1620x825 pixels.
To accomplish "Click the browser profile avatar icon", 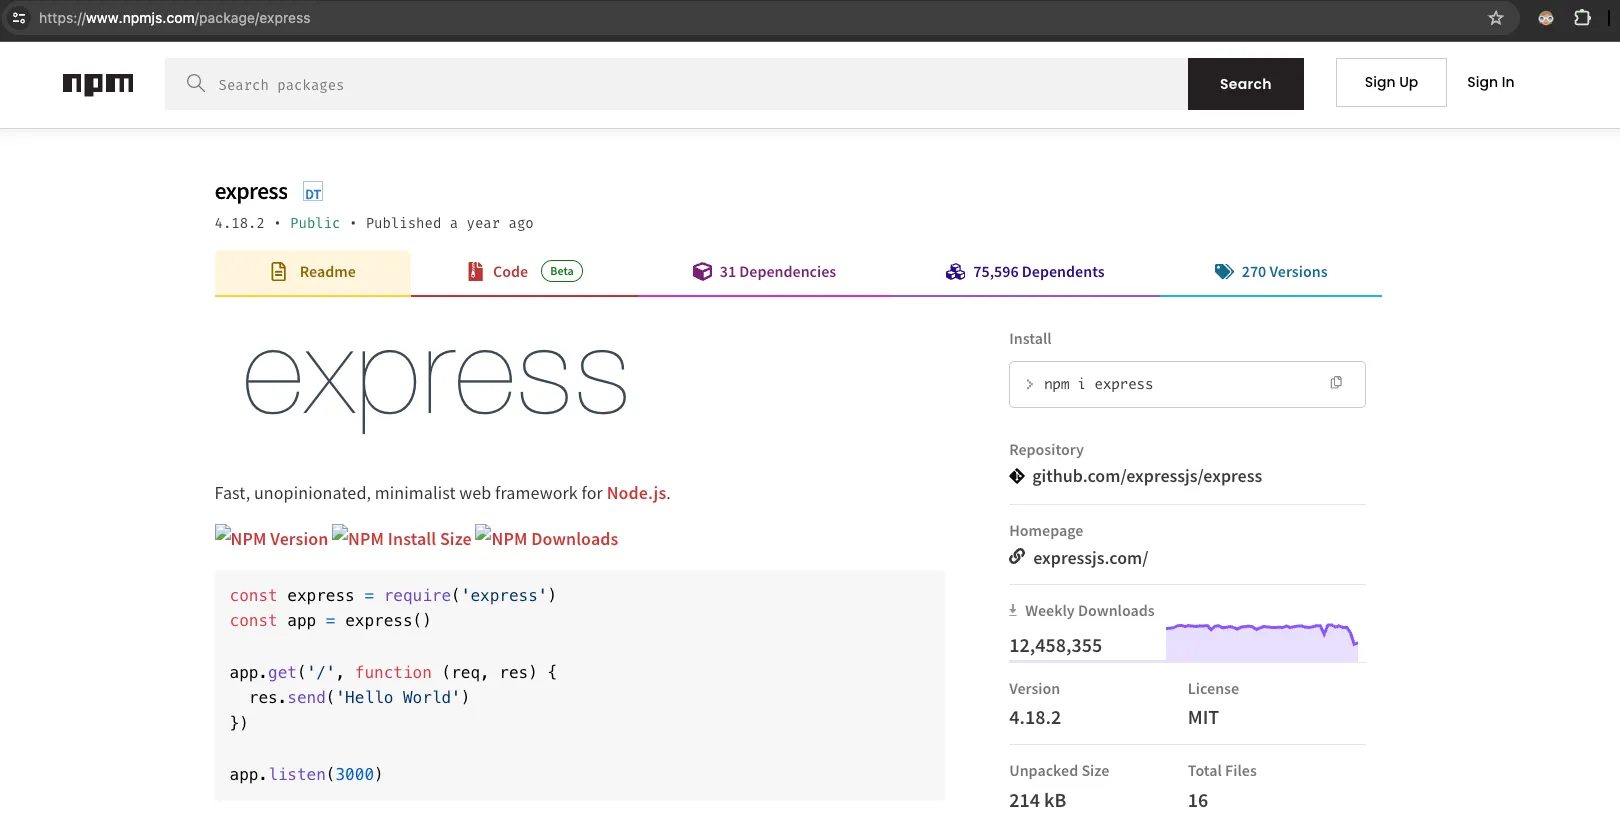I will click(1546, 18).
